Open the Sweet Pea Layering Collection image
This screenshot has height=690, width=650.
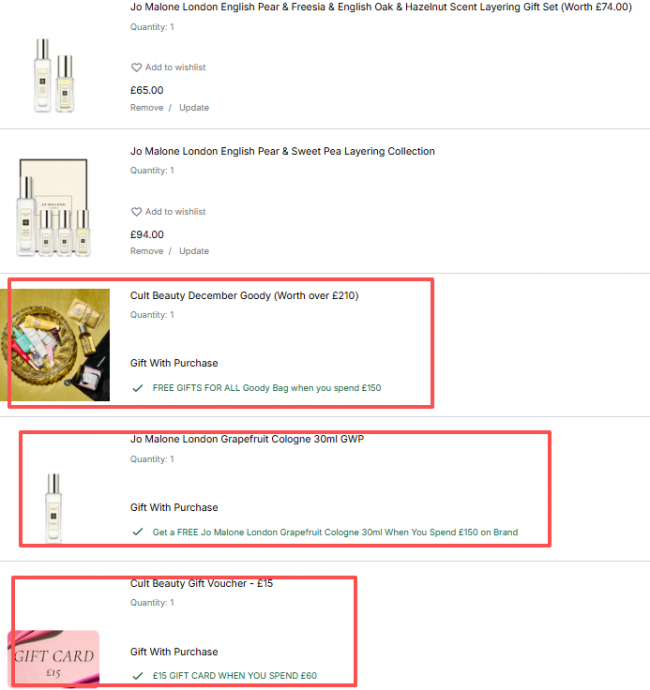54,208
